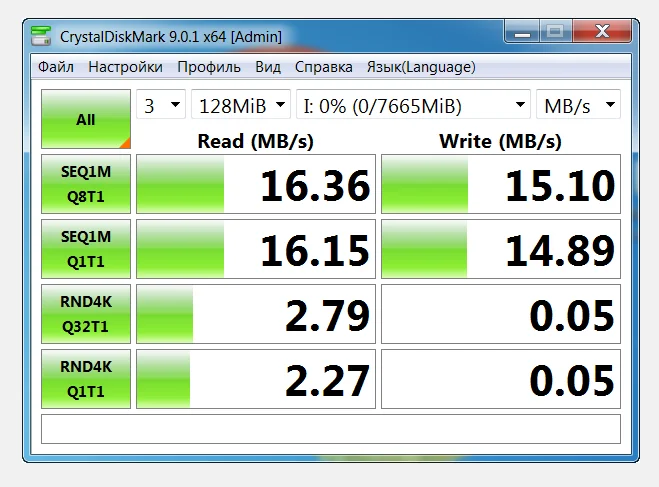Open the Справка menu

(324, 67)
